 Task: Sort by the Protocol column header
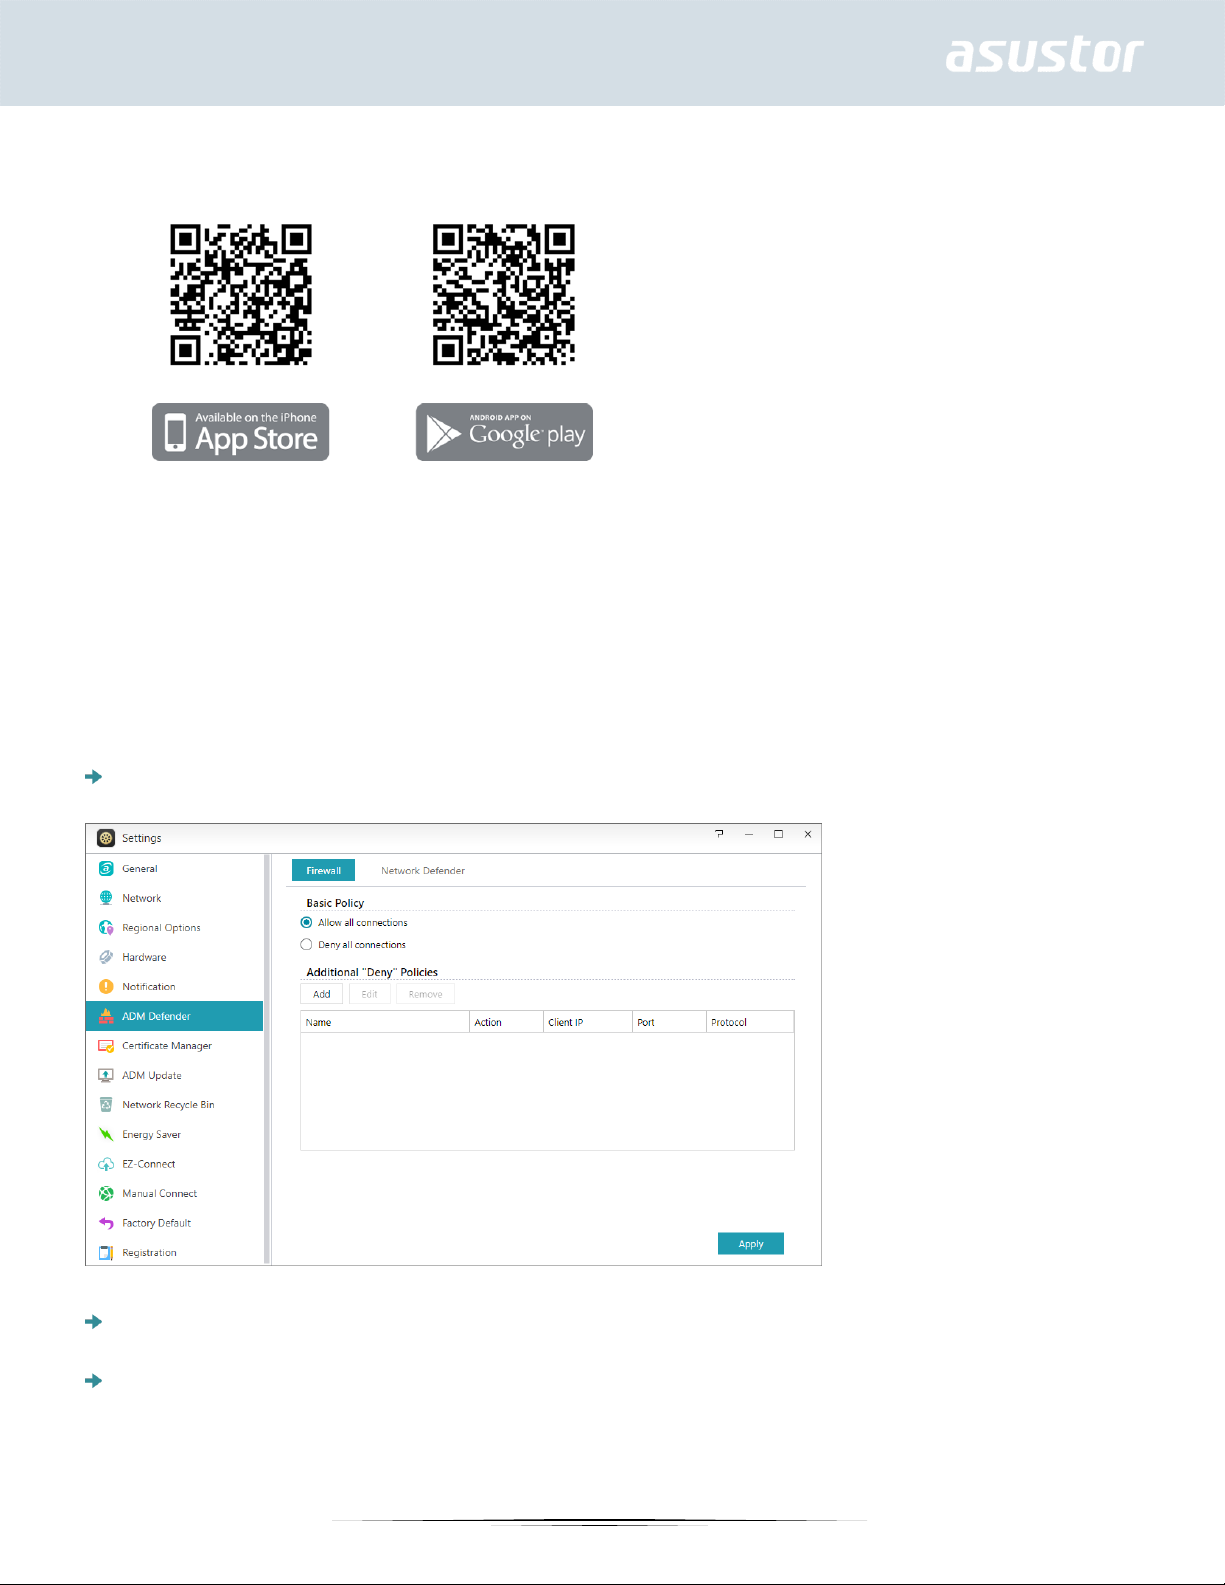pos(750,1022)
